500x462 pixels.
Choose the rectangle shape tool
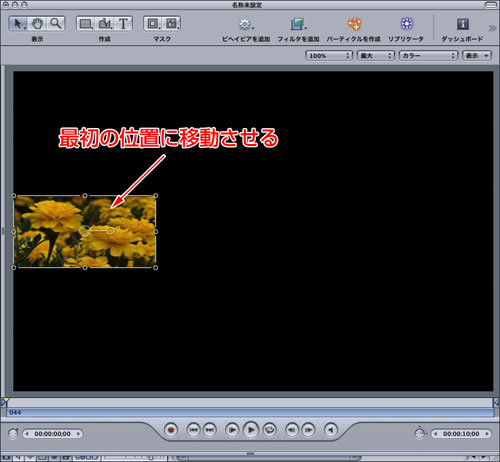coord(86,24)
